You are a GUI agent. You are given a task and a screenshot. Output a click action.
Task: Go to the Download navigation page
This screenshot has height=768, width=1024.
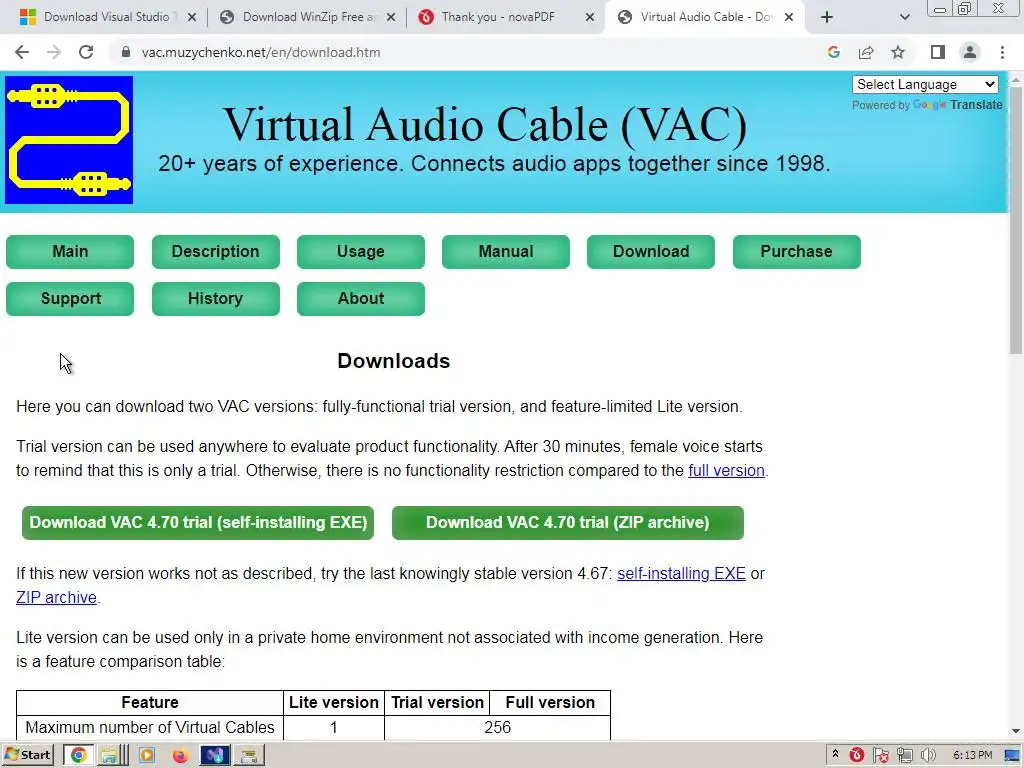pyautogui.click(x=651, y=251)
